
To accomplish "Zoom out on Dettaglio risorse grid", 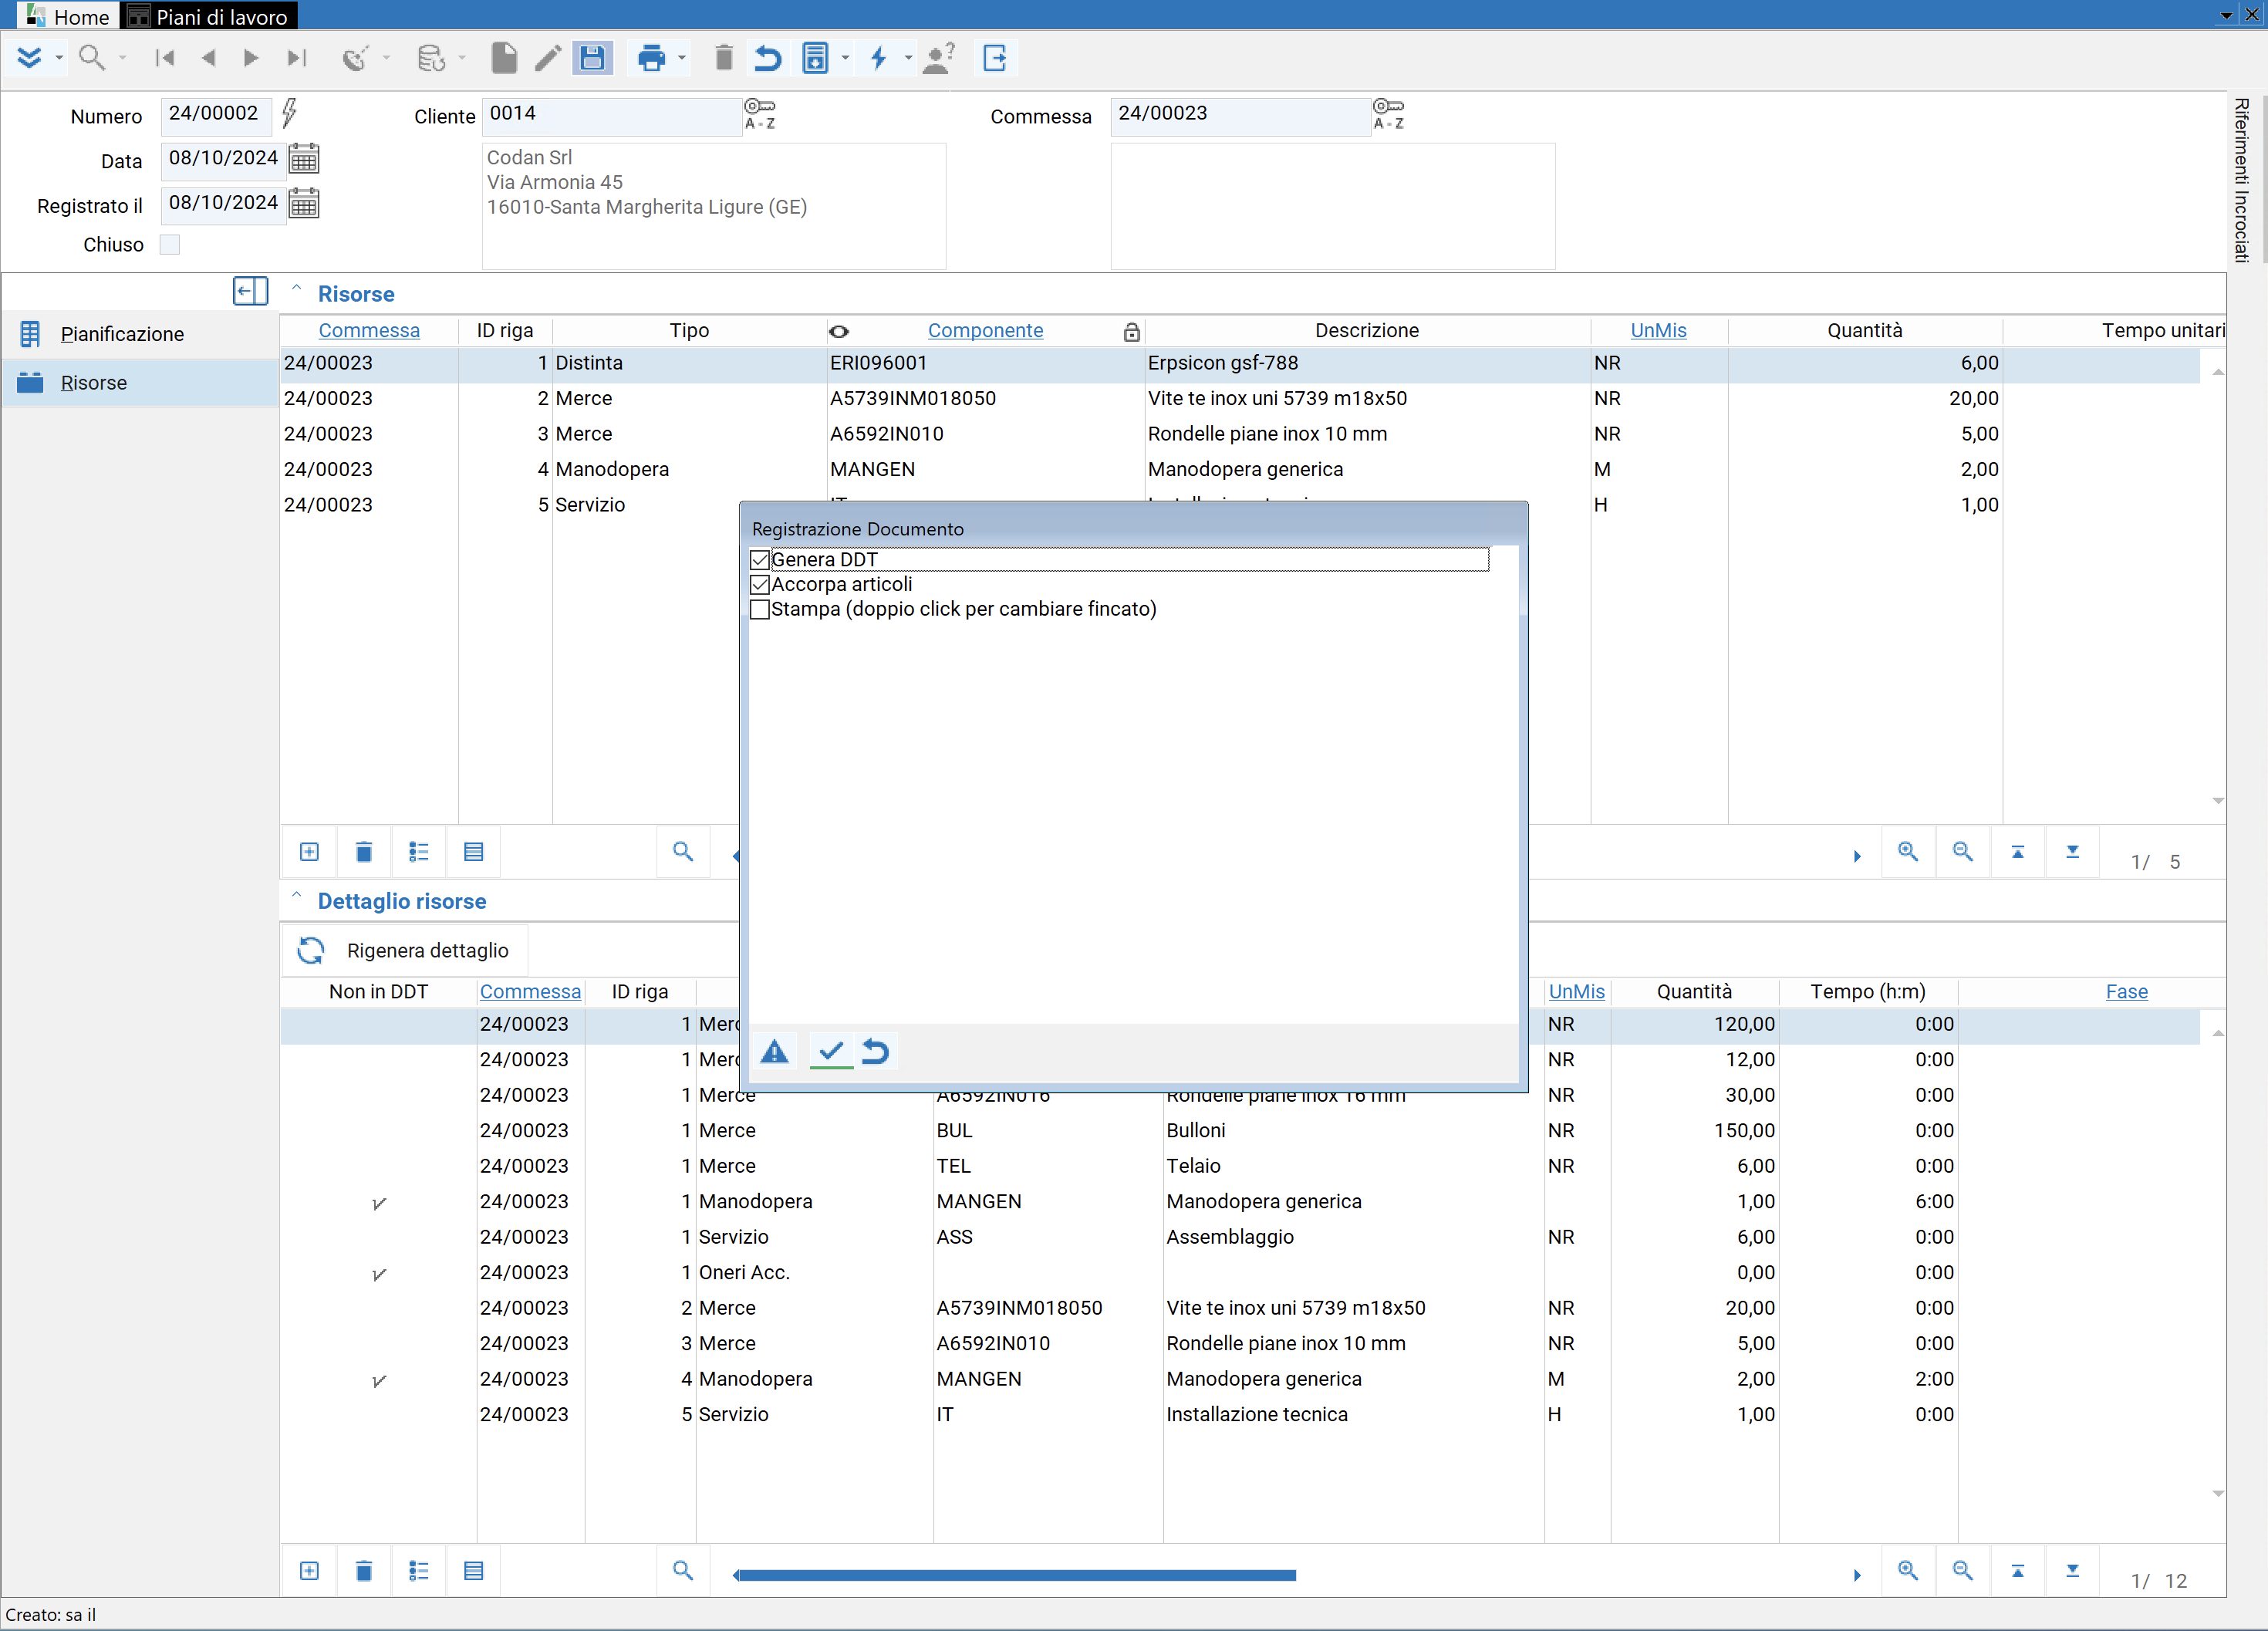I will [1963, 1571].
